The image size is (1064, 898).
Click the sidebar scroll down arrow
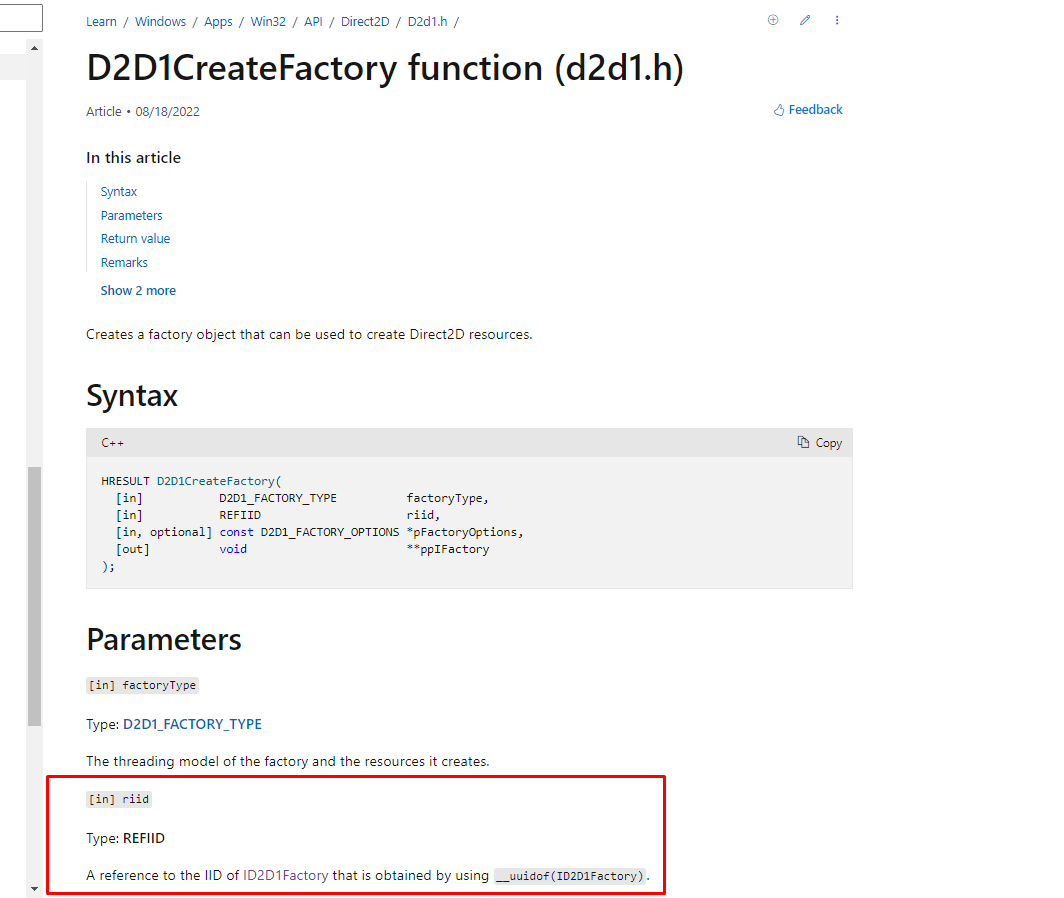pos(35,888)
